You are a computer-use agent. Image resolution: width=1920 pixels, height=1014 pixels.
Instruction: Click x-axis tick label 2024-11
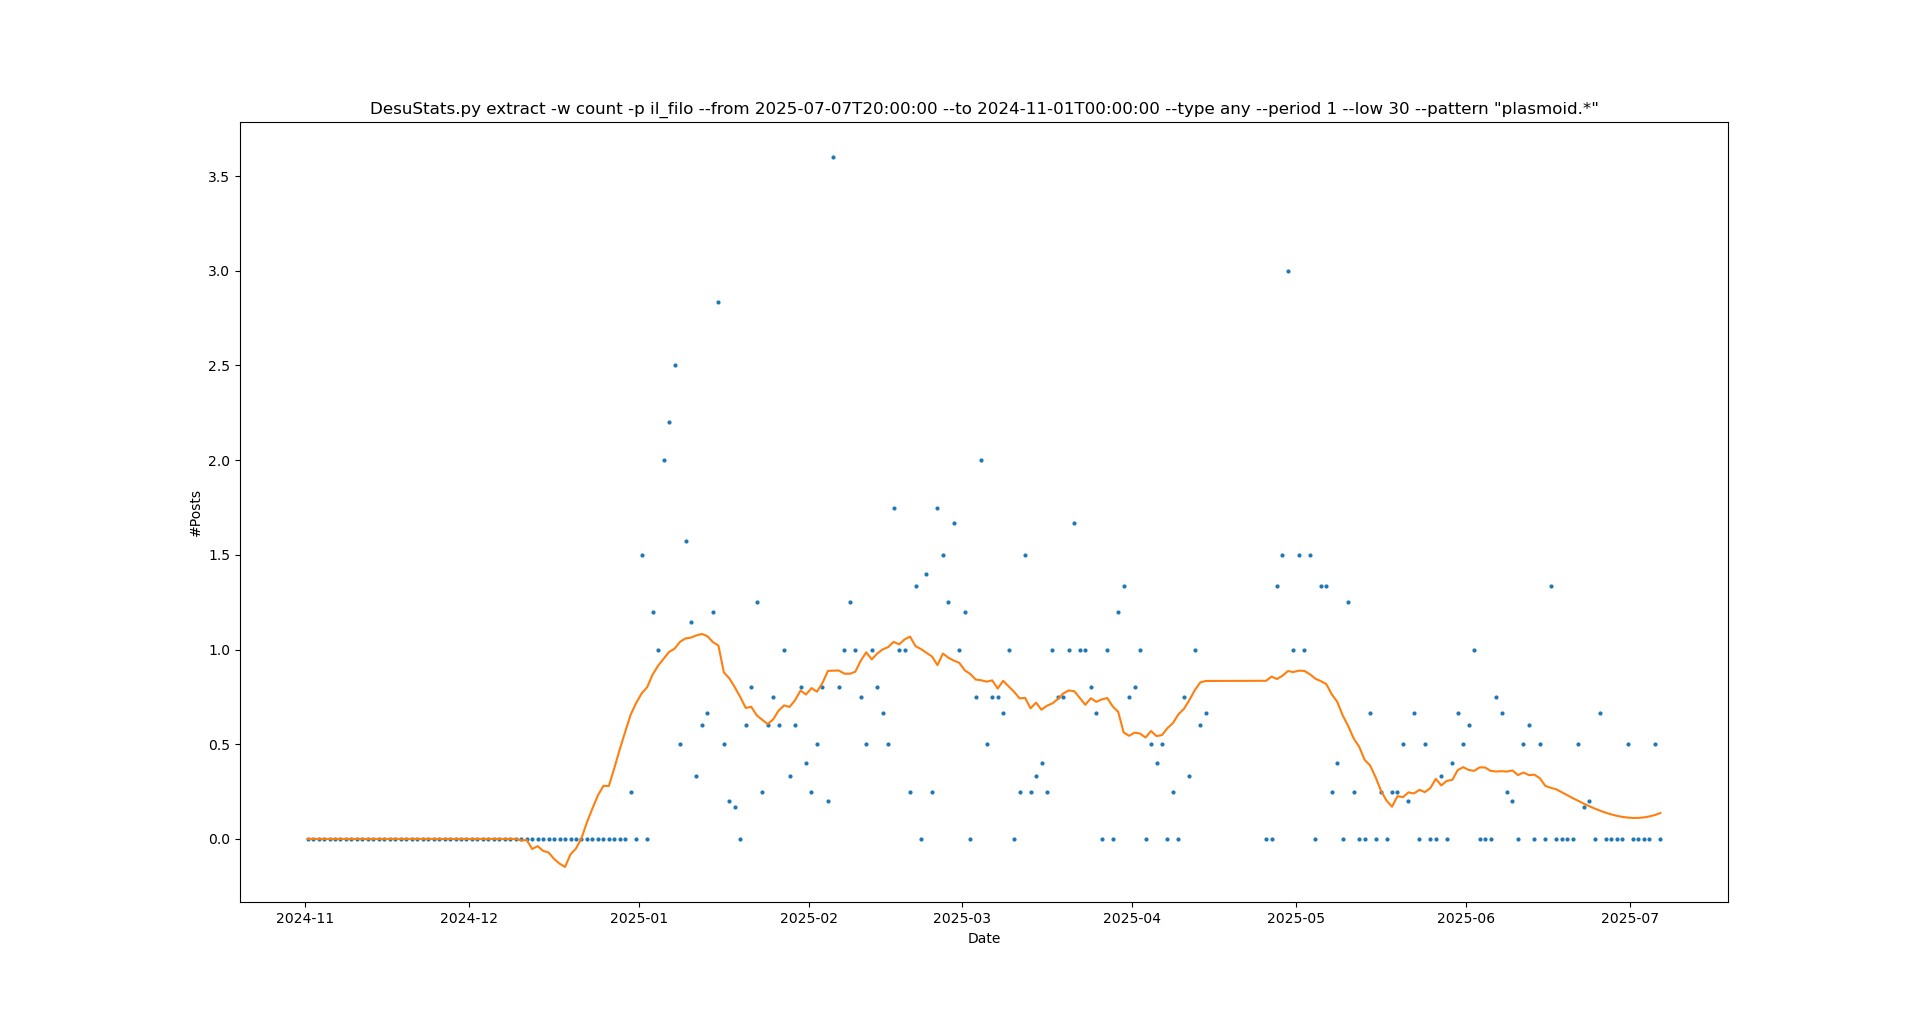[x=305, y=918]
